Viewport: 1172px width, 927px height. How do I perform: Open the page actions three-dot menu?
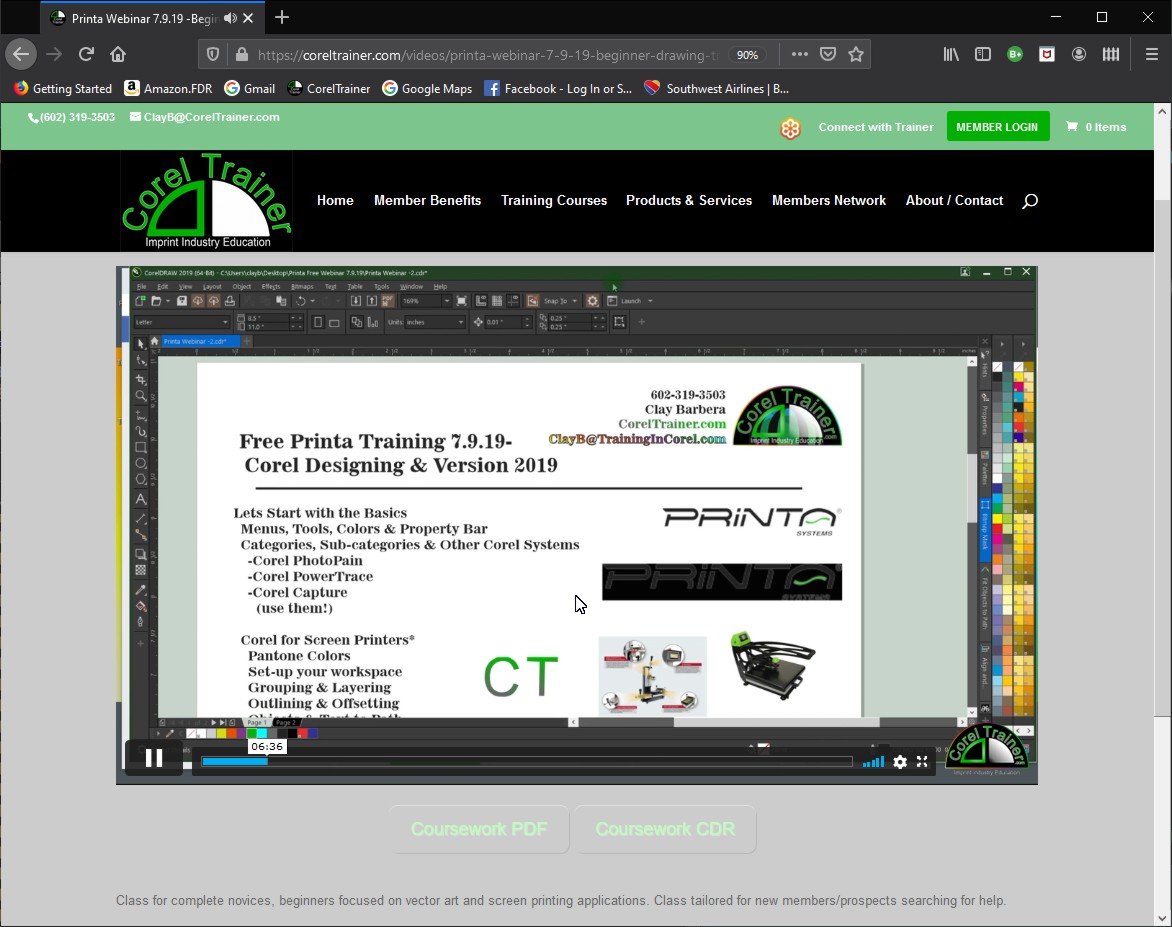[799, 54]
